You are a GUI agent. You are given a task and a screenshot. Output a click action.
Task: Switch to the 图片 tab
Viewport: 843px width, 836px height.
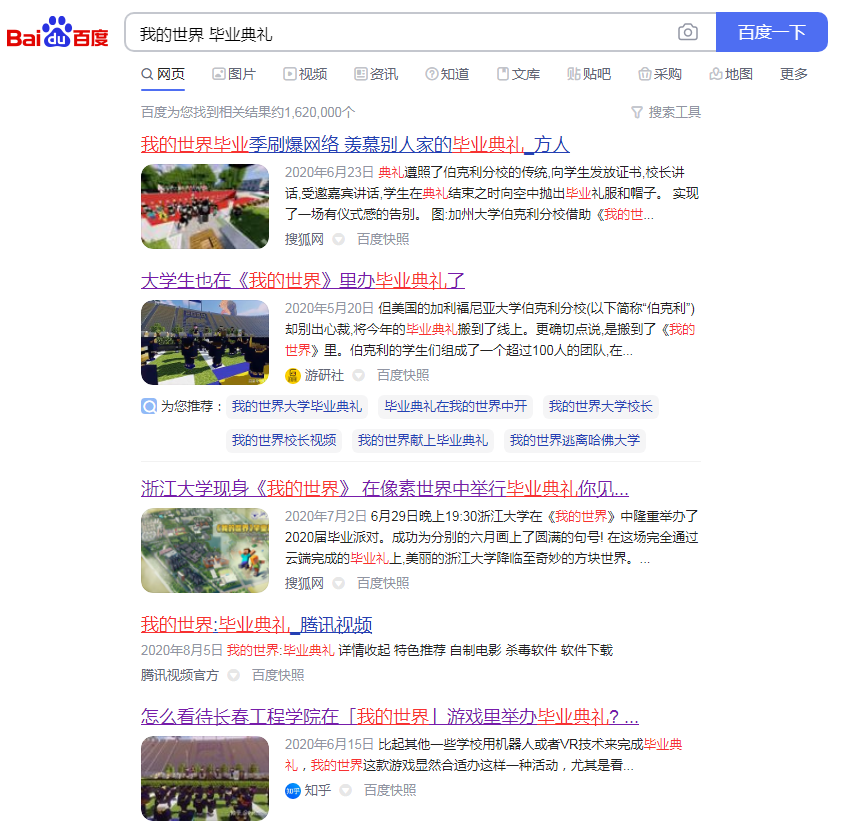pos(234,74)
